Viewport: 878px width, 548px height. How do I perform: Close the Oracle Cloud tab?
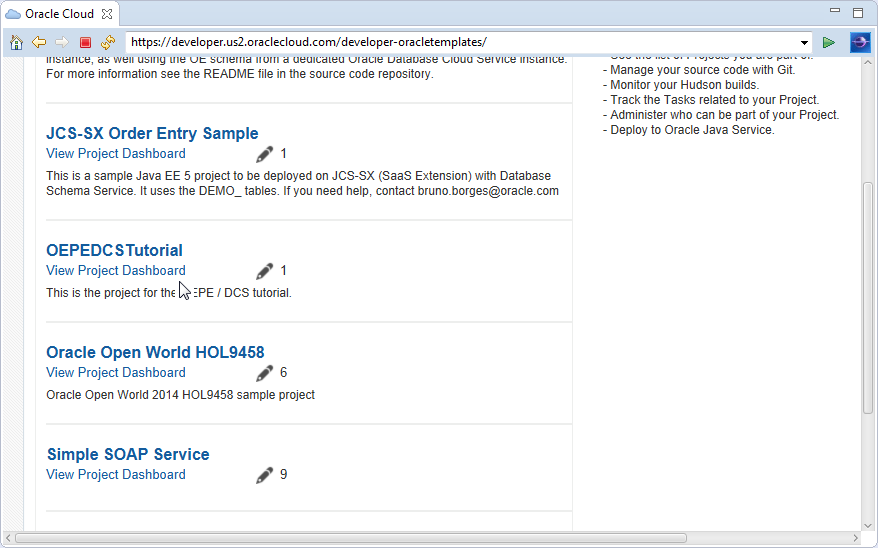click(107, 14)
